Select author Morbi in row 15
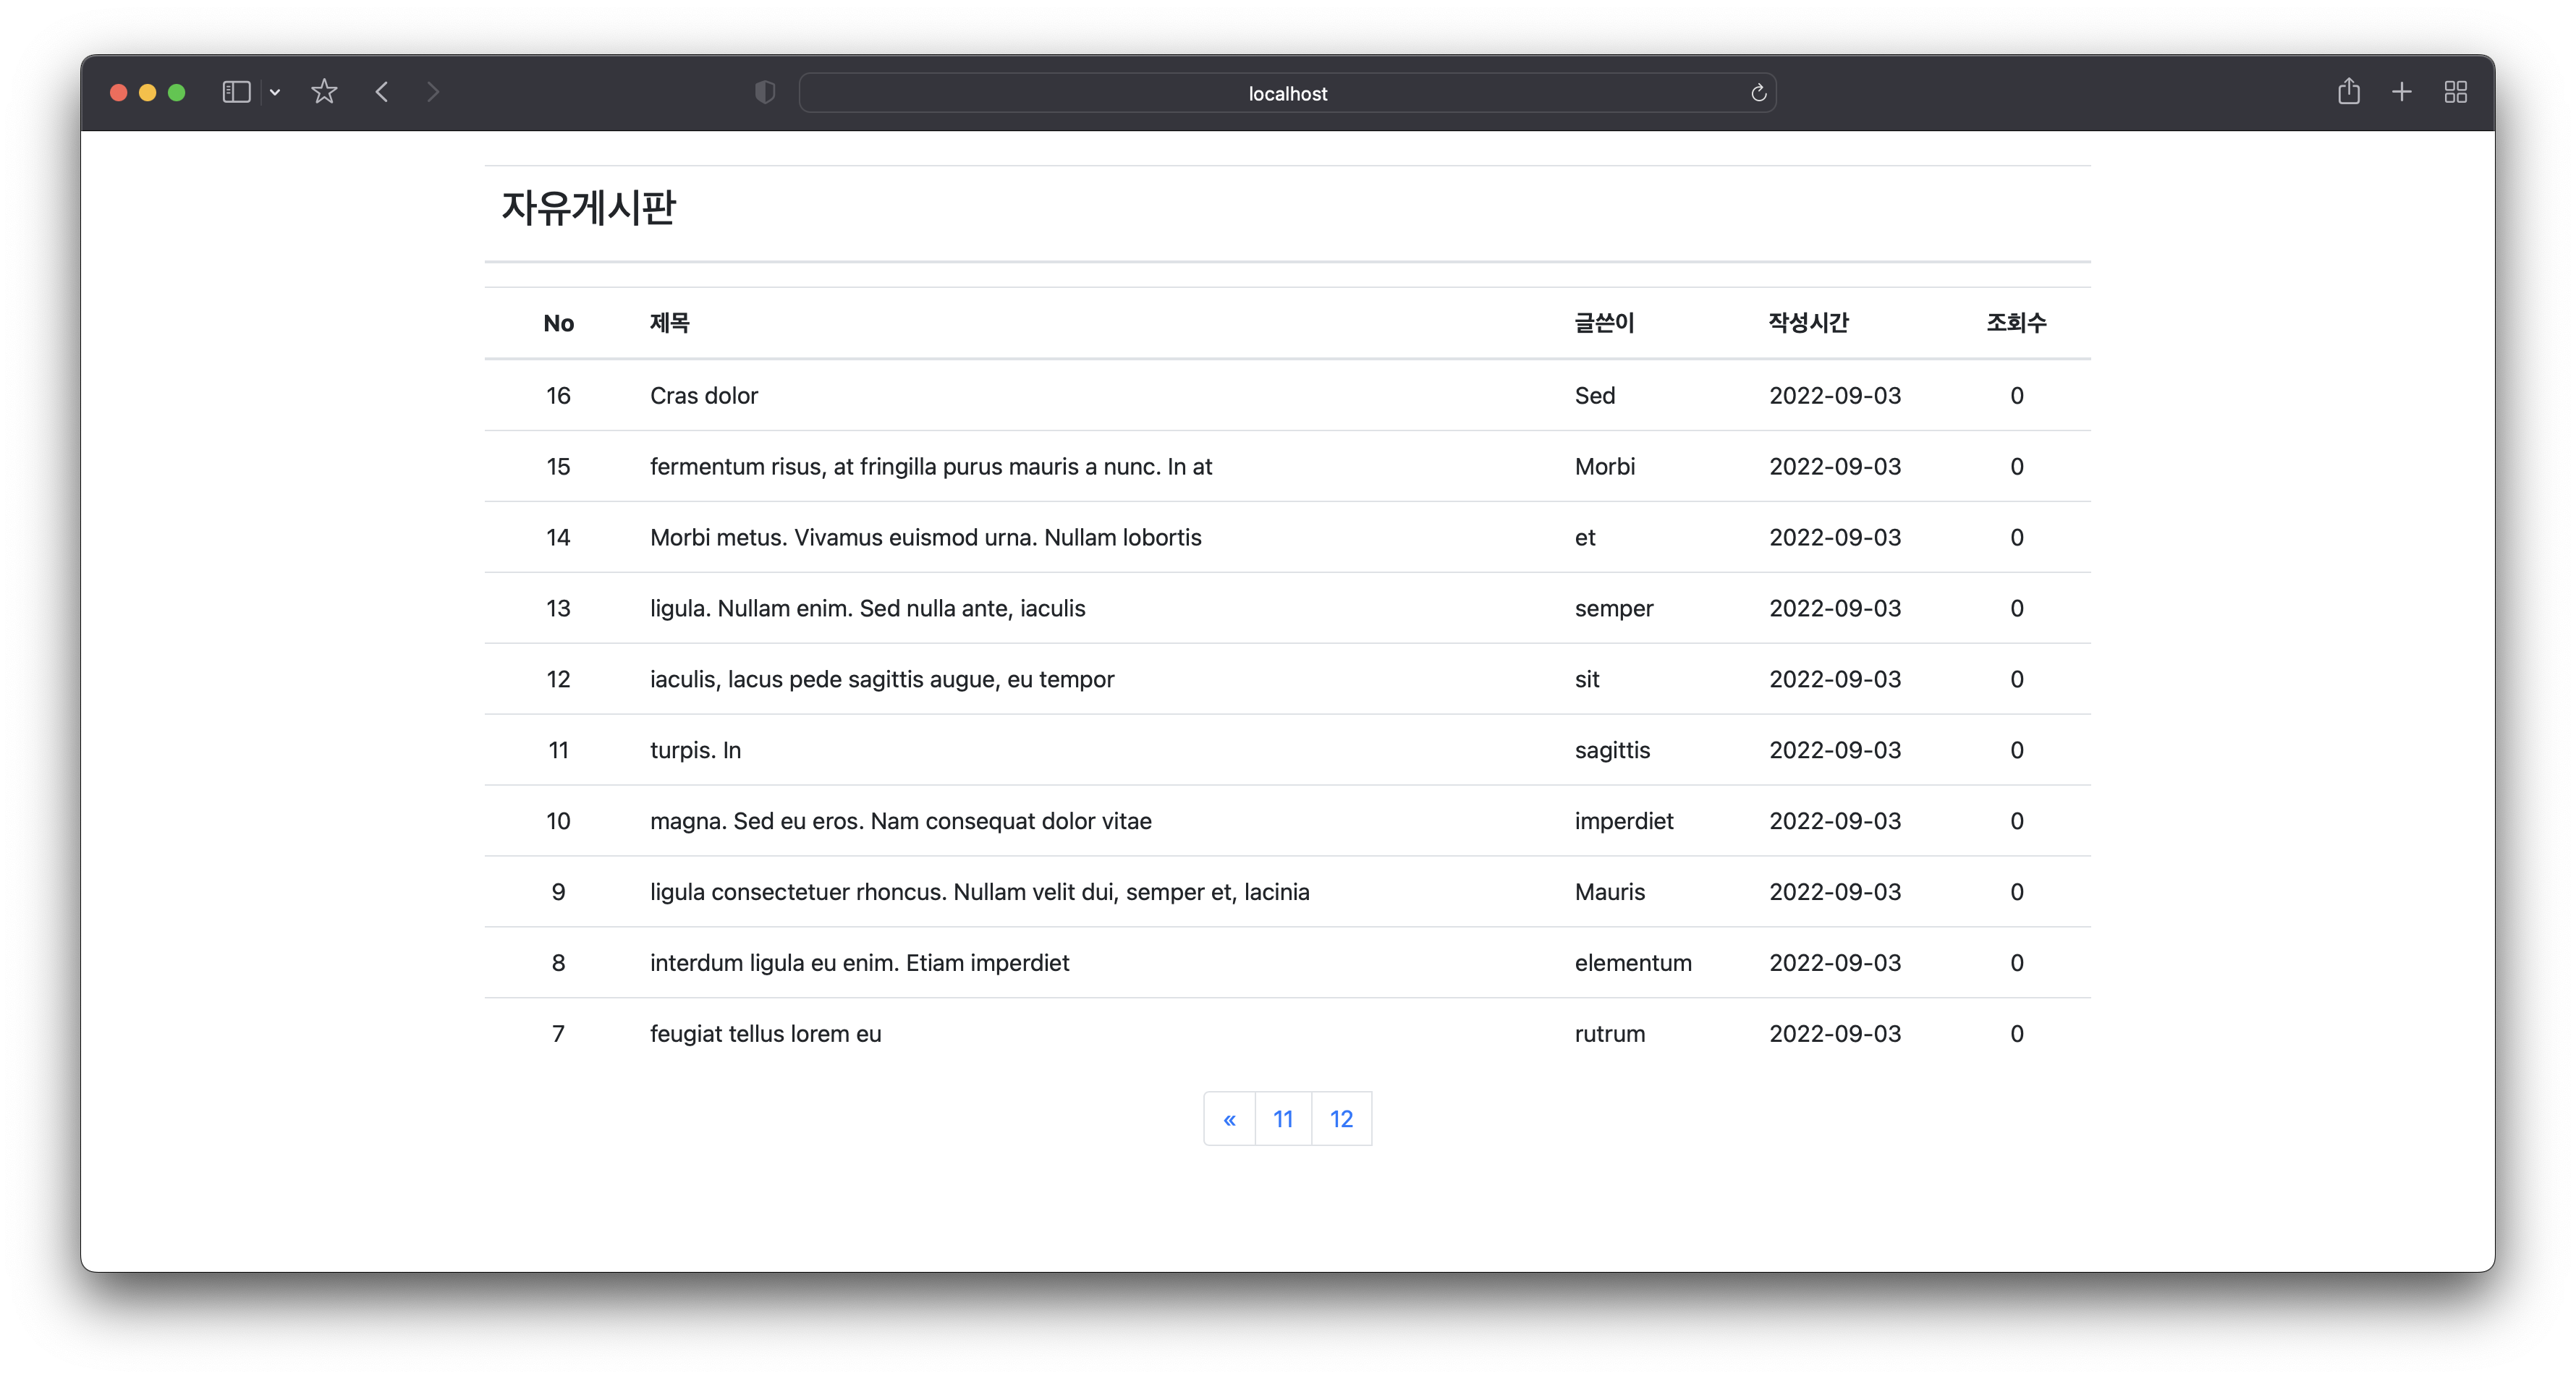2576x1379 pixels. point(1605,466)
